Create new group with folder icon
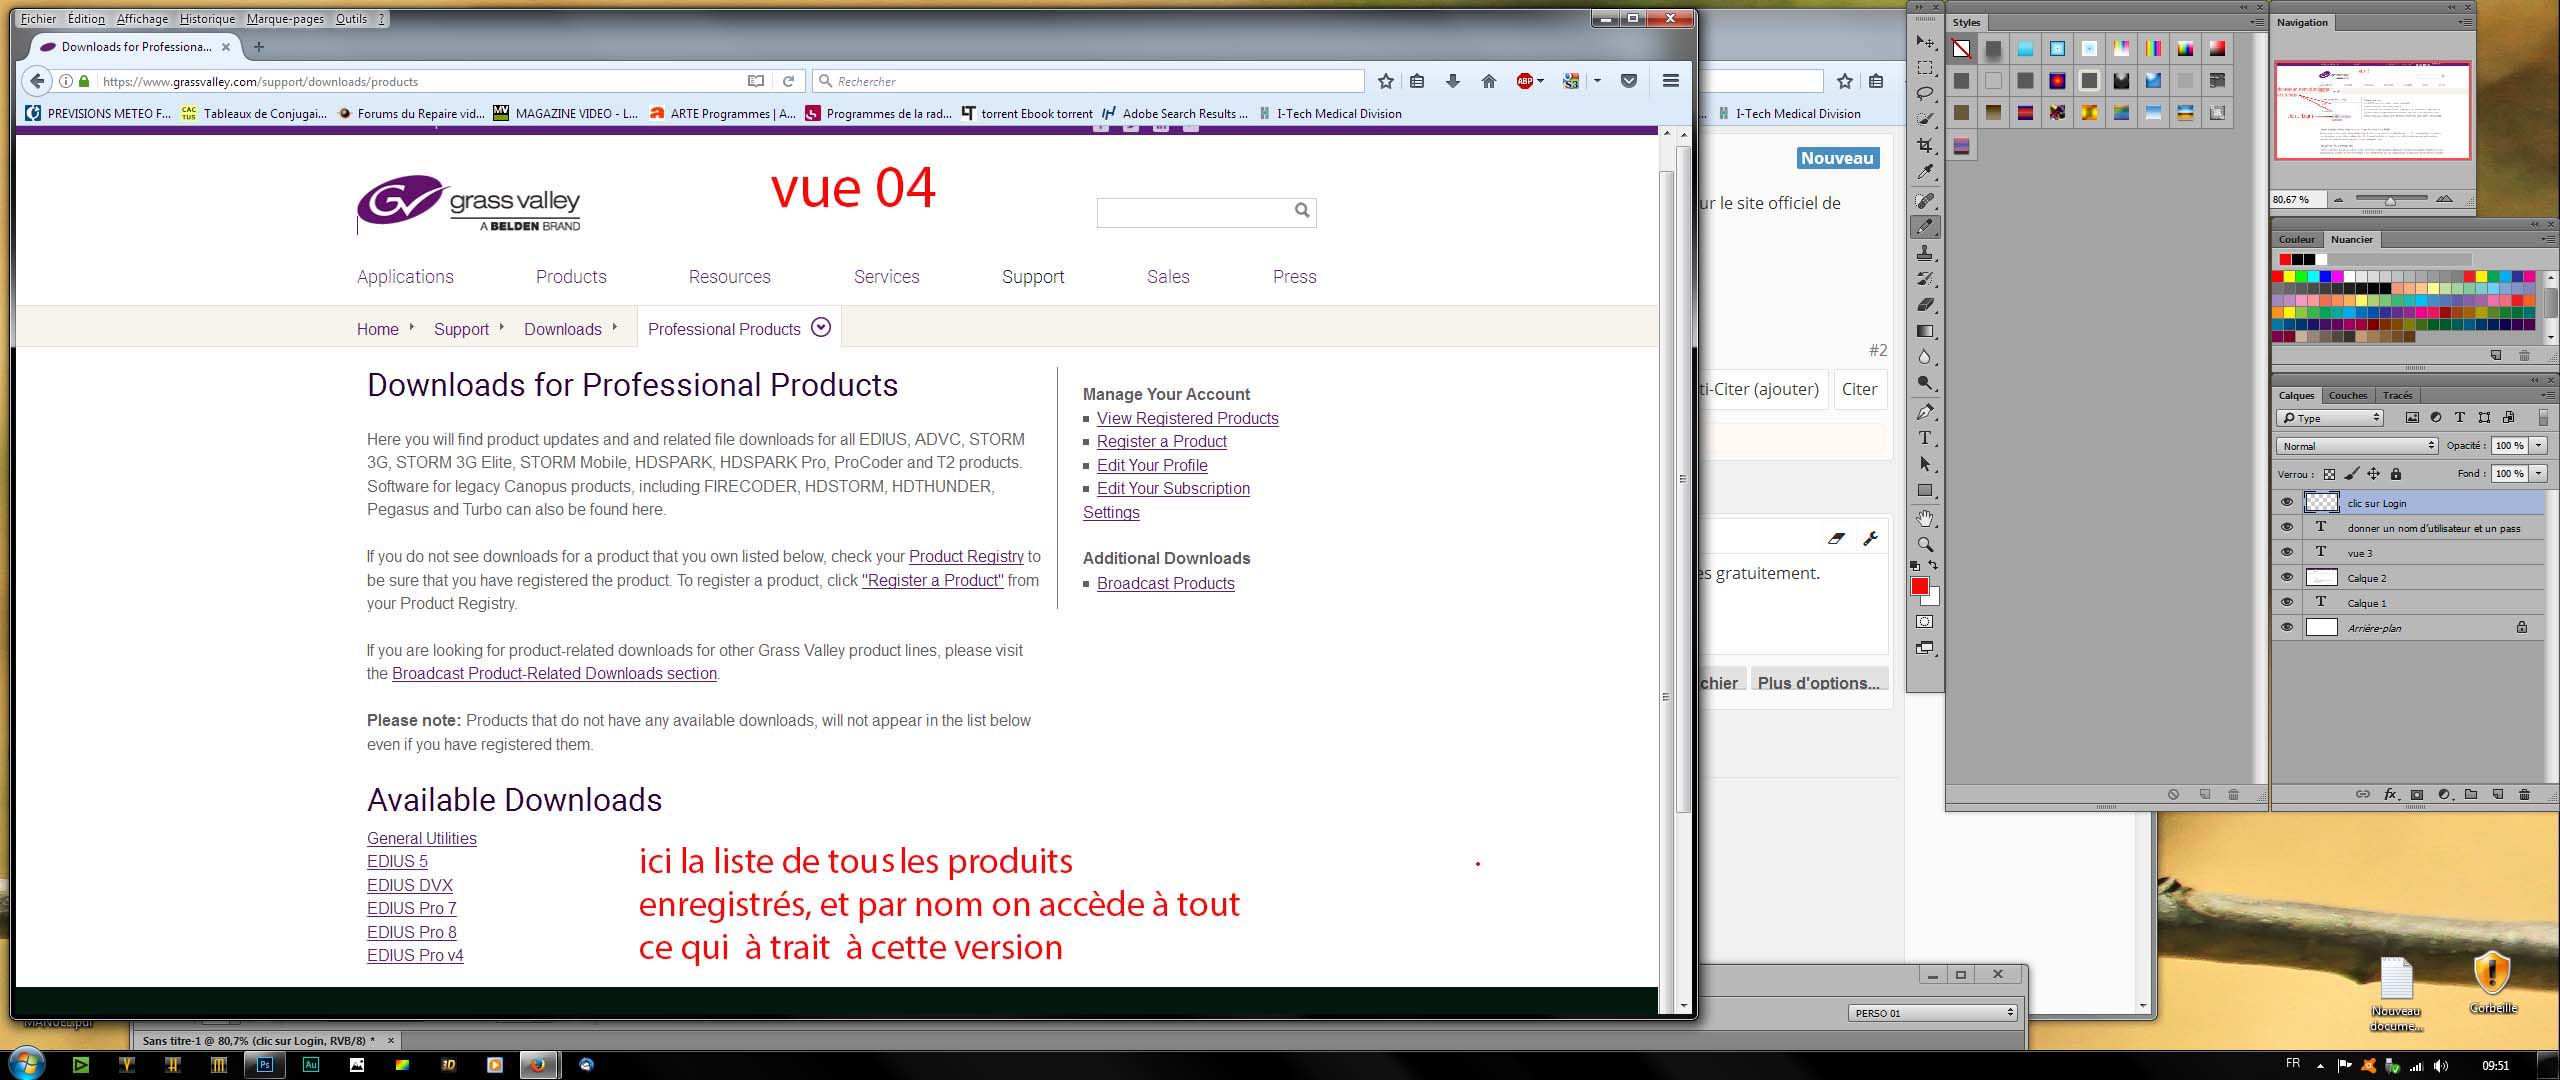 [2471, 795]
